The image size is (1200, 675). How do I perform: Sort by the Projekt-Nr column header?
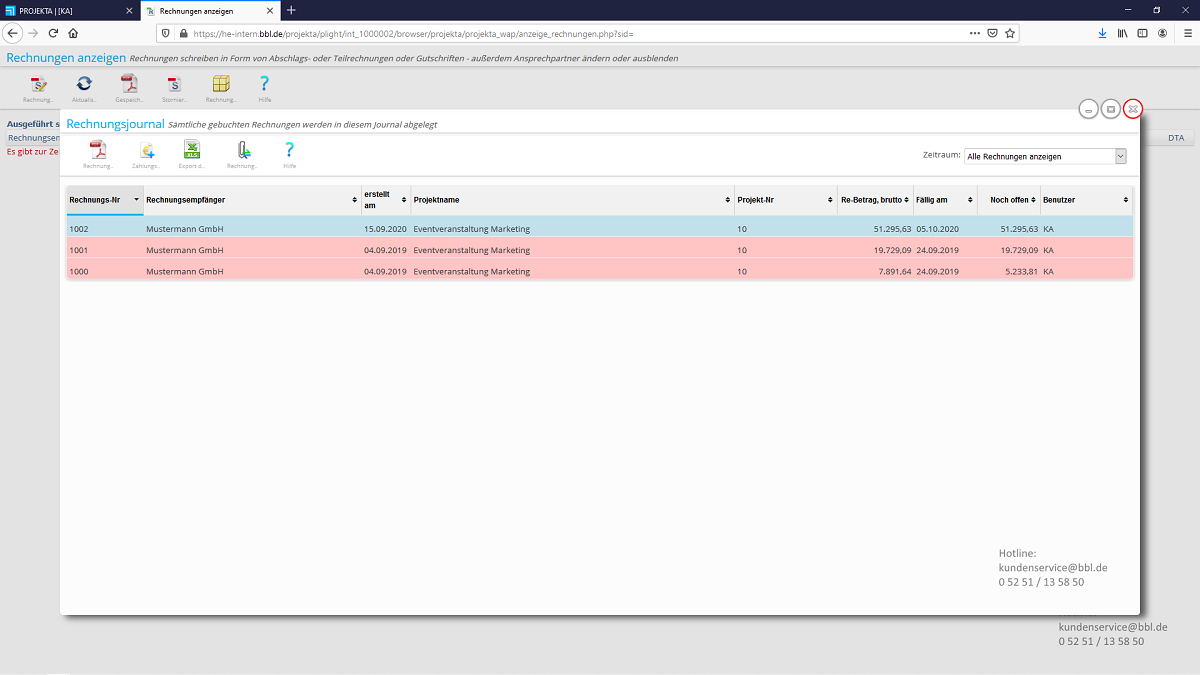coord(786,200)
